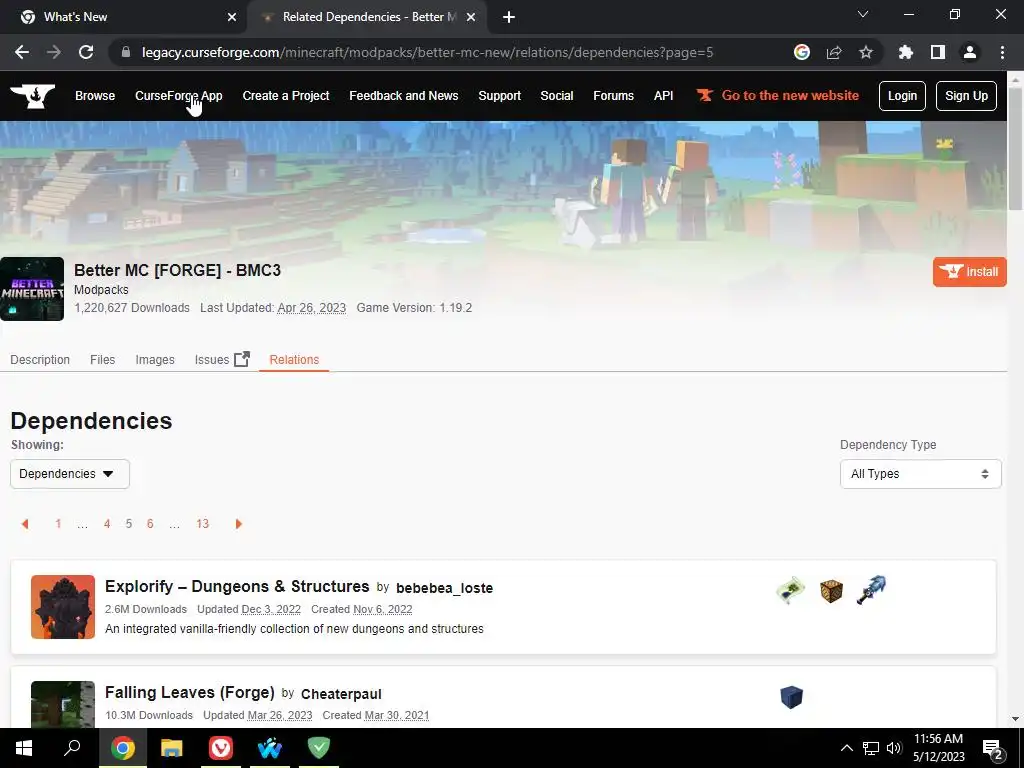Open author bebebea_loste's profile

444,588
